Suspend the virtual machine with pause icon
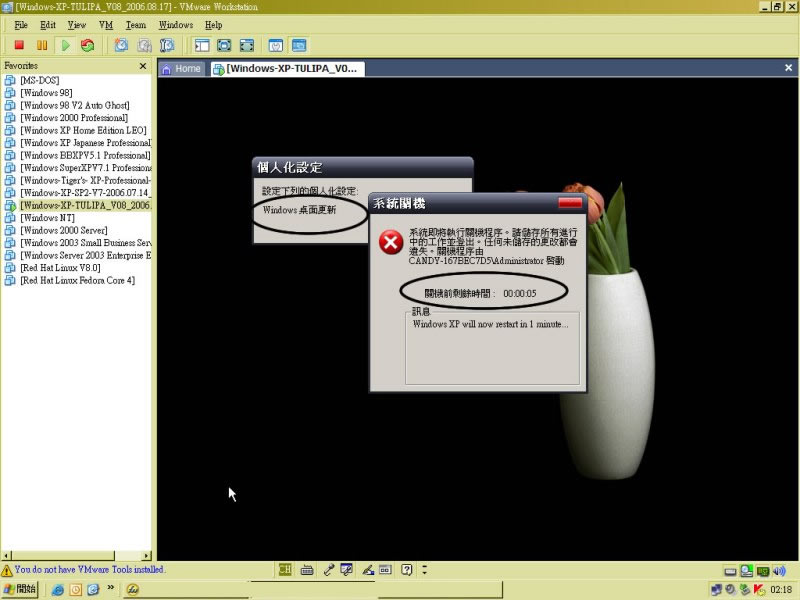This screenshot has height=600, width=800. click(42, 45)
